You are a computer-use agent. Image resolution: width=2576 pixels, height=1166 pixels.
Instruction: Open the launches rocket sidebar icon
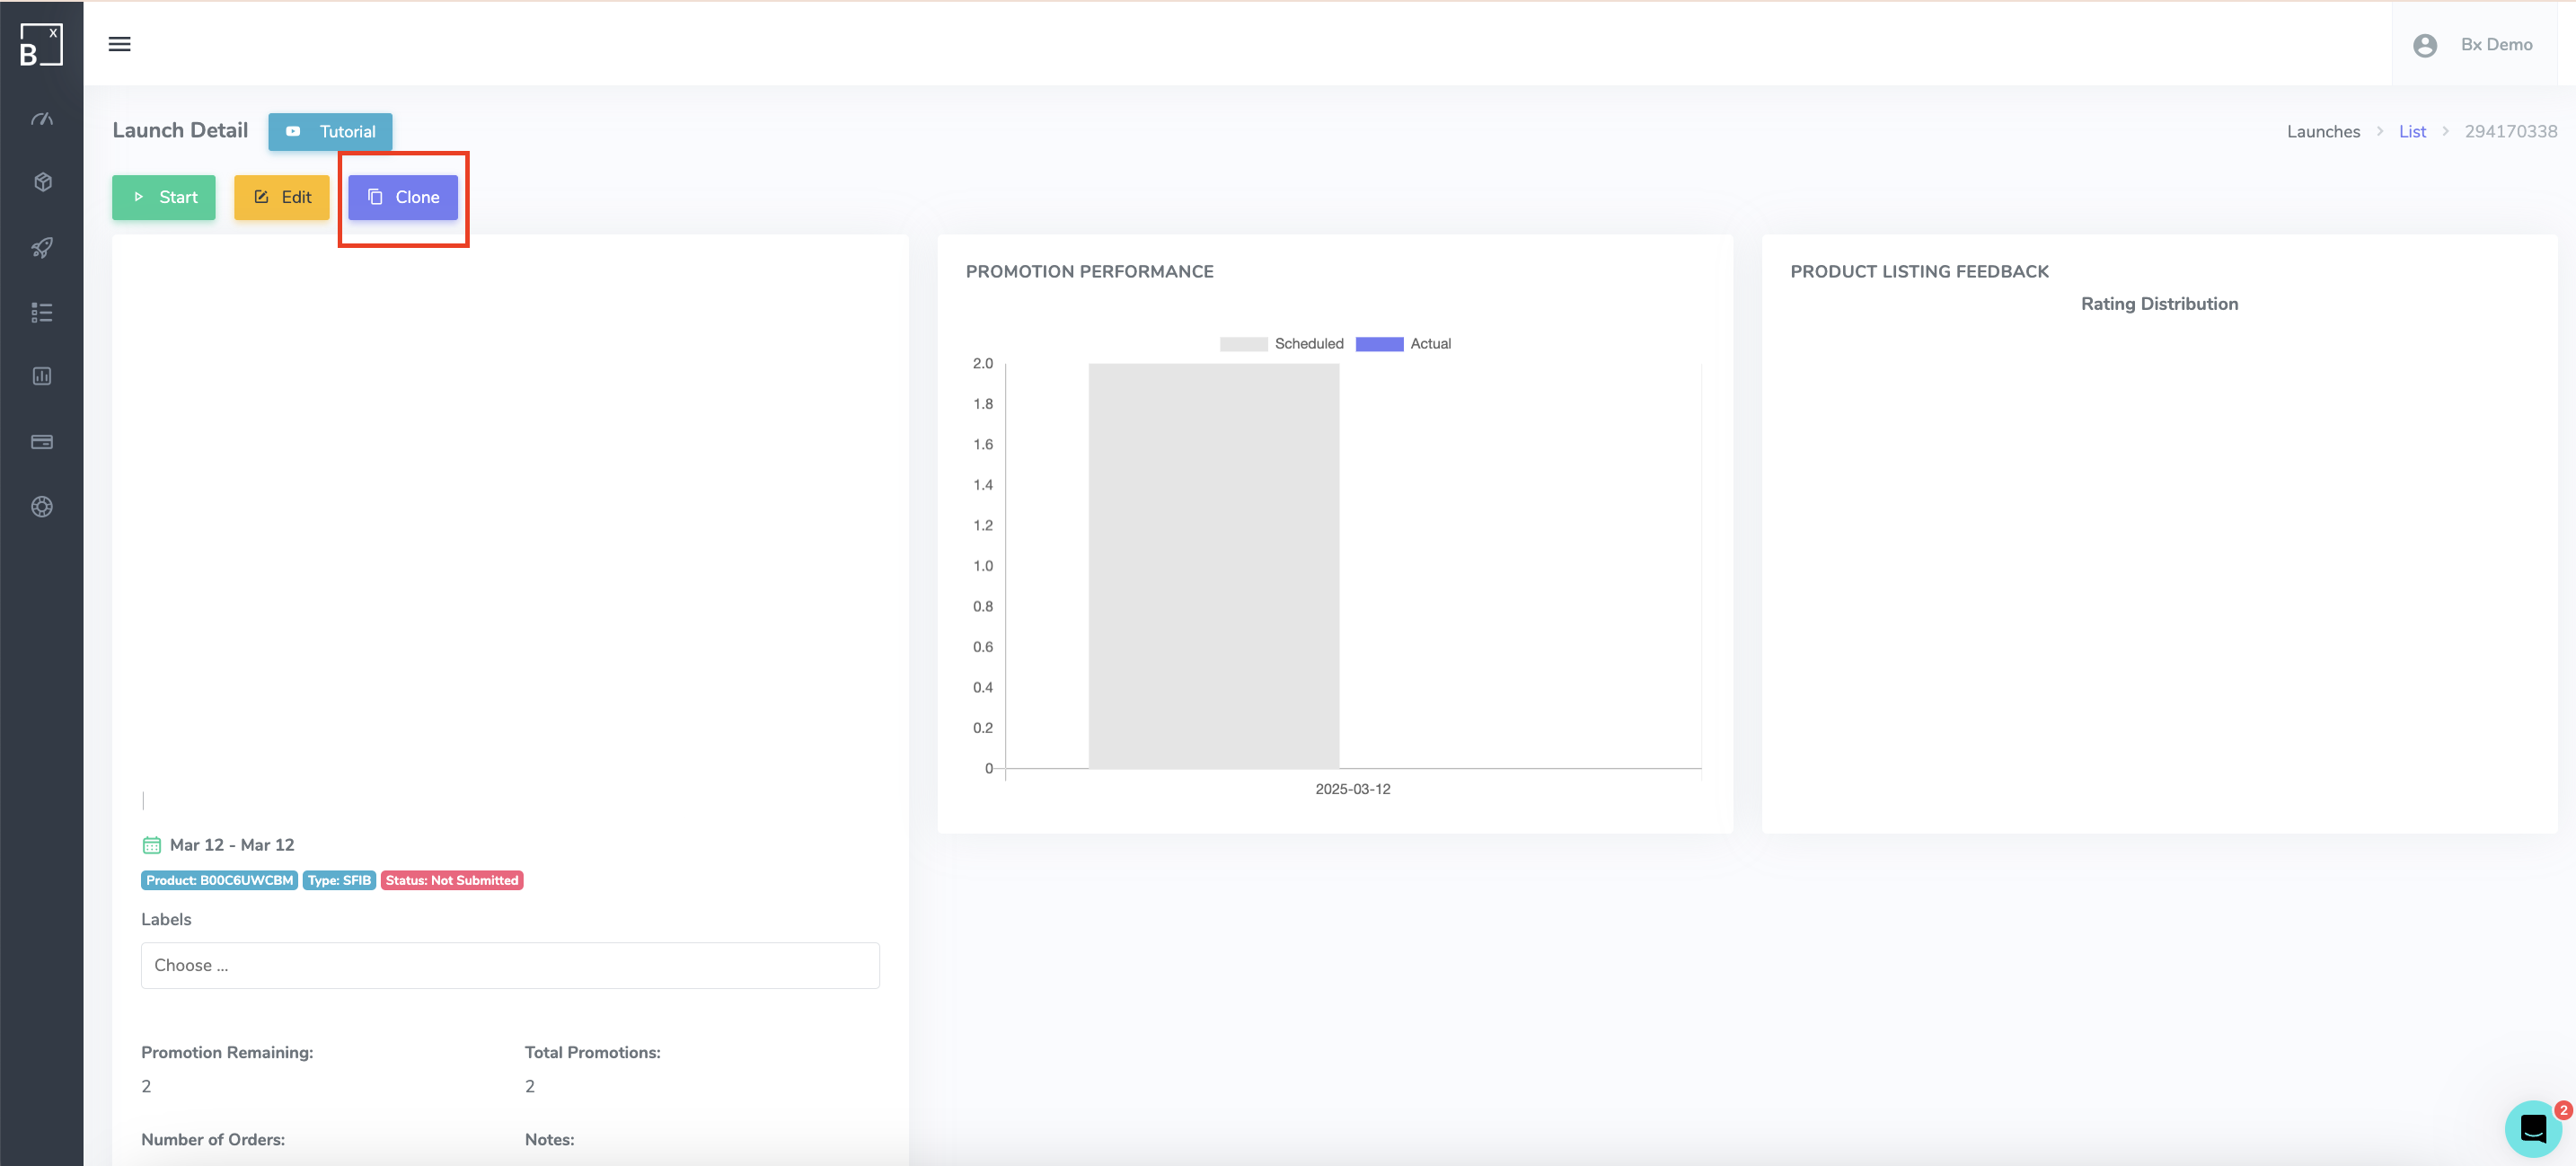(x=42, y=247)
